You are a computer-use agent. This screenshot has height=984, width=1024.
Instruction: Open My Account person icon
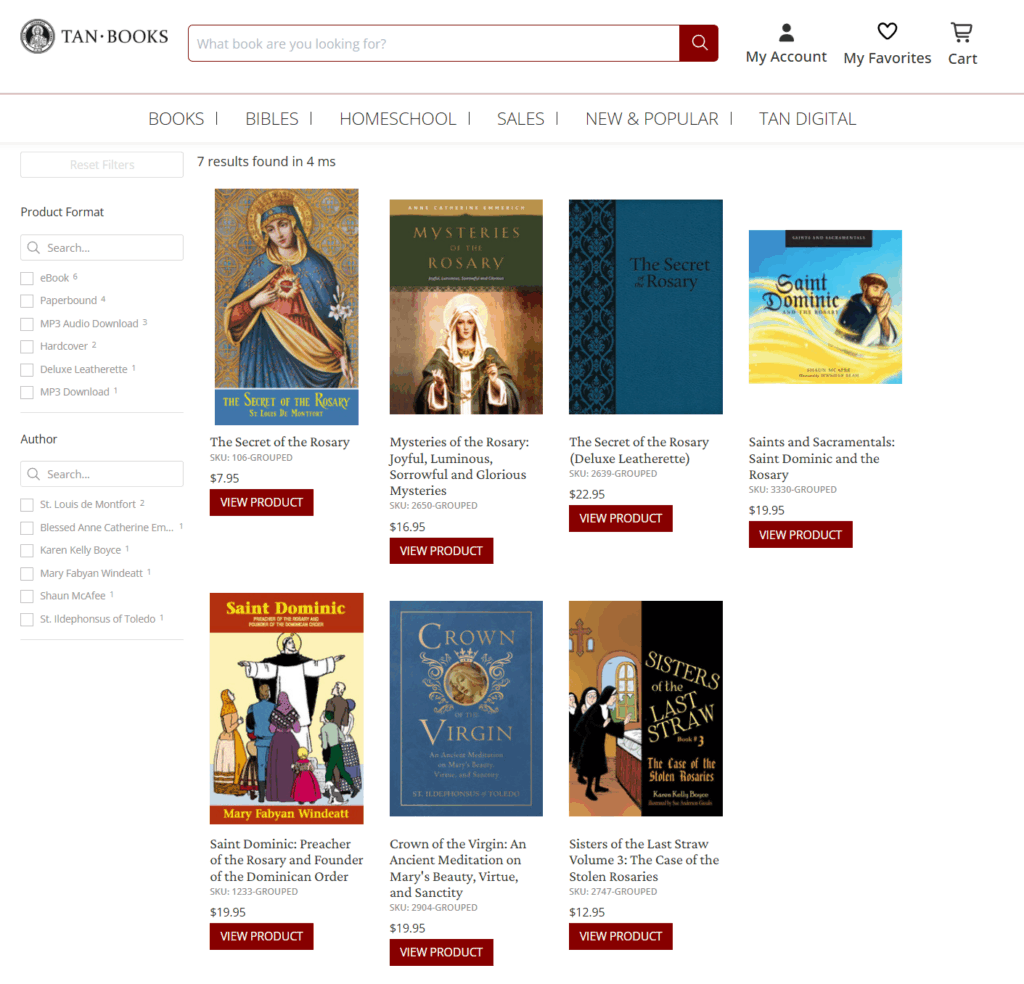point(786,32)
